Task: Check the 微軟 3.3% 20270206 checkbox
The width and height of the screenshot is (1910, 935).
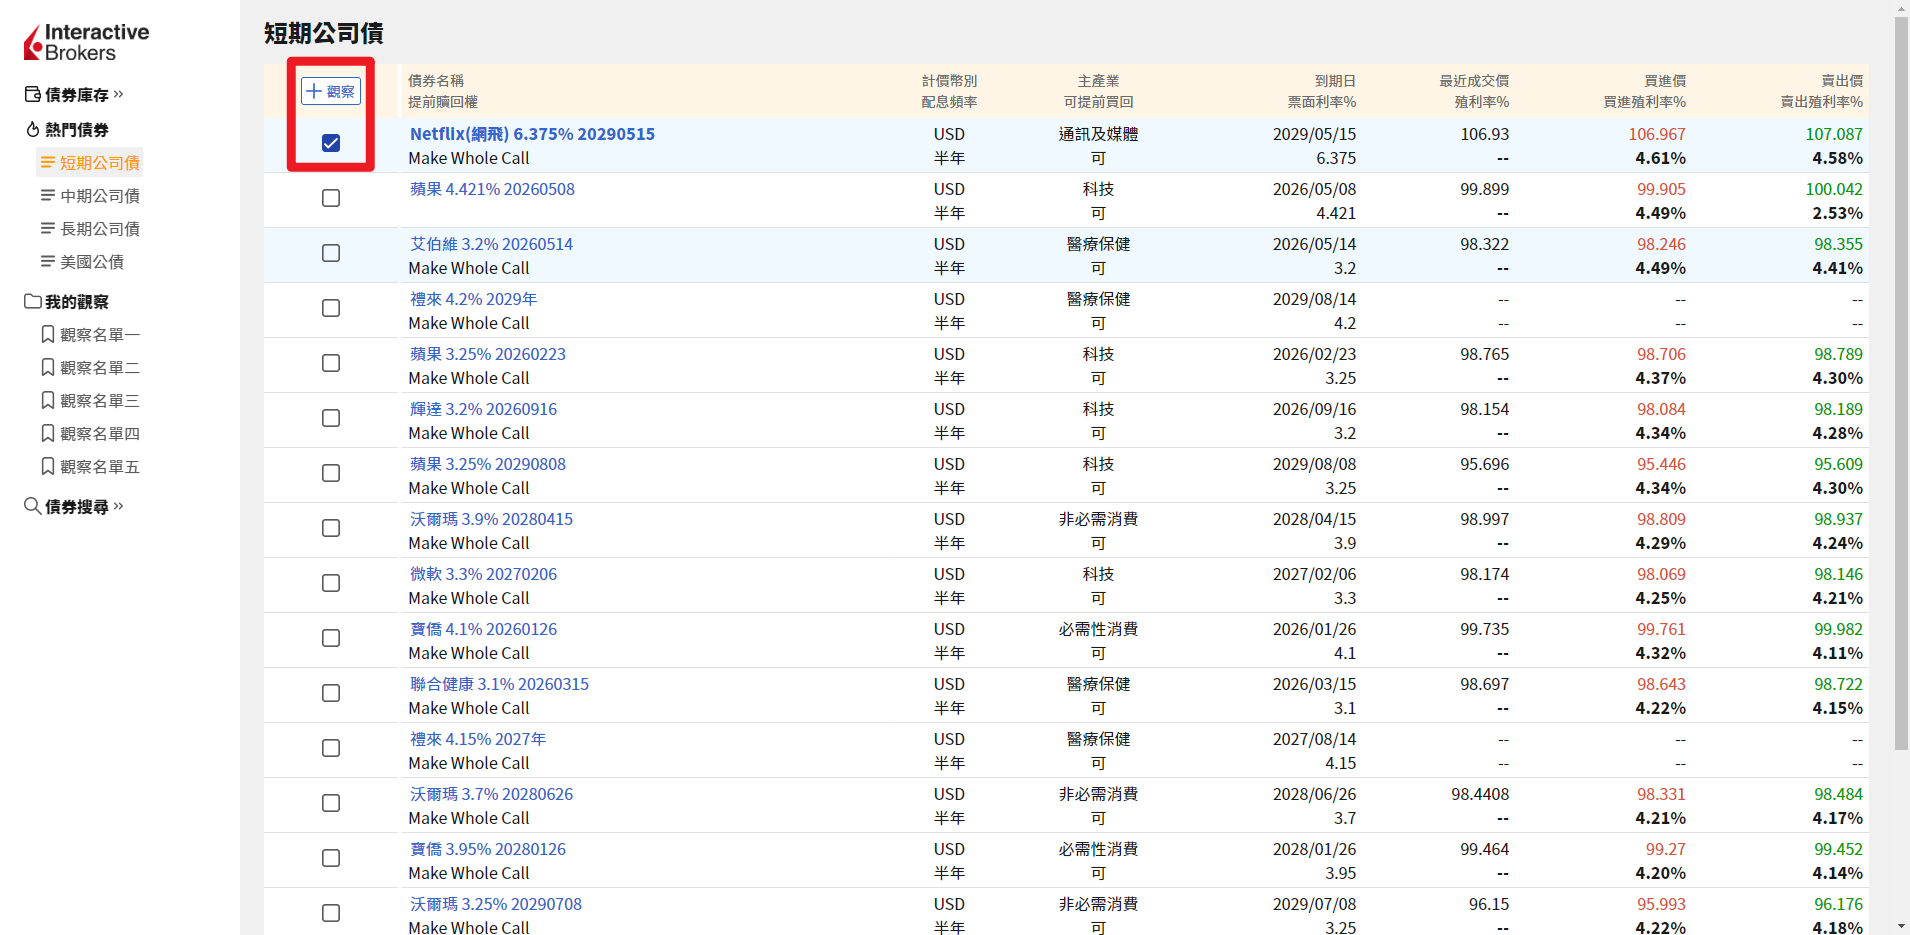Action: pyautogui.click(x=331, y=583)
